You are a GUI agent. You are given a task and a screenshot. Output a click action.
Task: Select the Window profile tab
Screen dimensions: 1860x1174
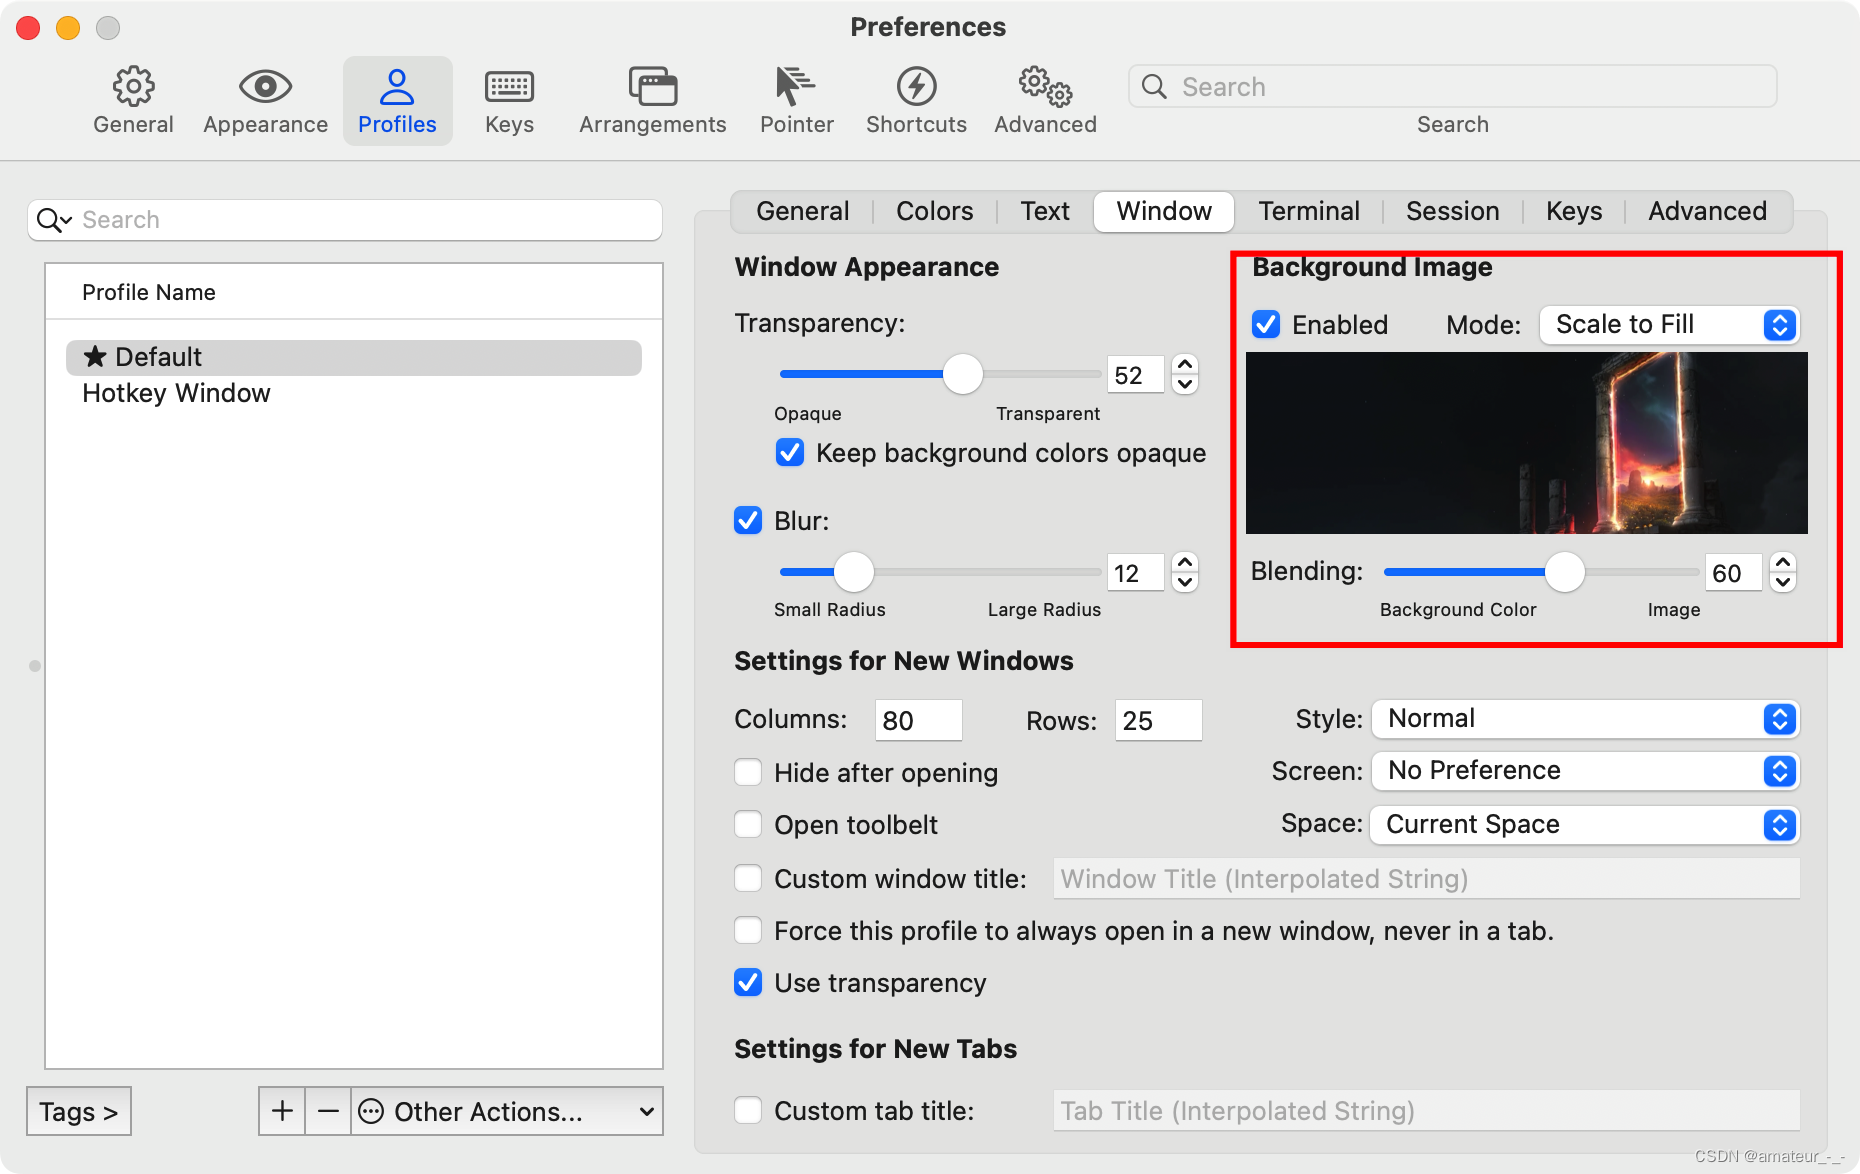click(x=1164, y=211)
